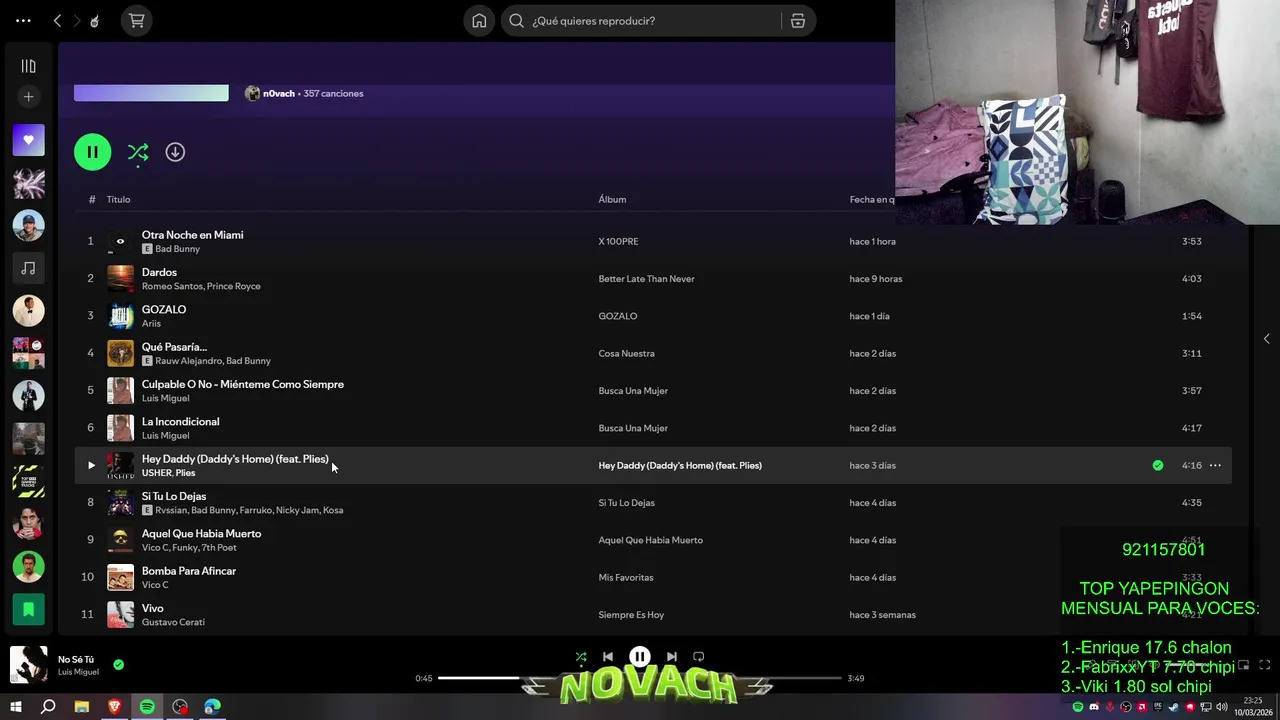Open the marketplace flame icon
This screenshot has height=720, width=1280.
(95, 21)
